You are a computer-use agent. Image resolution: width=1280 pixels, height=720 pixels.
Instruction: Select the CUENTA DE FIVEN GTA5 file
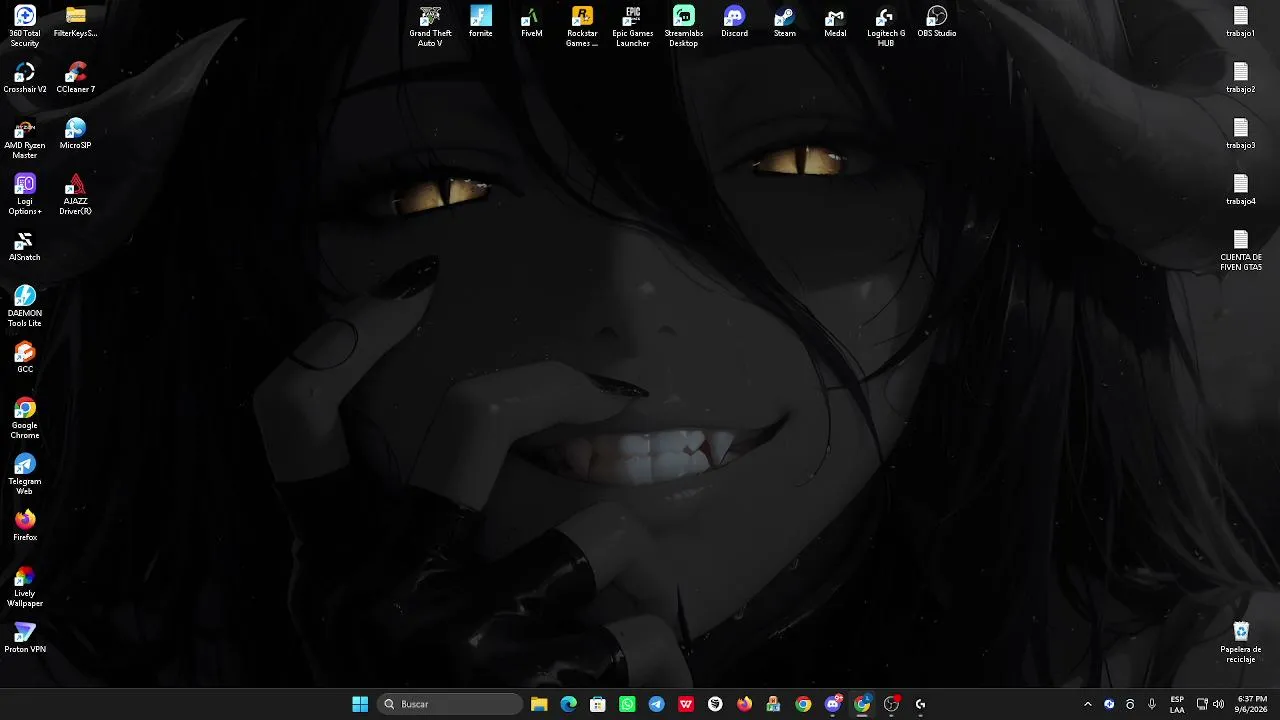(x=1241, y=250)
